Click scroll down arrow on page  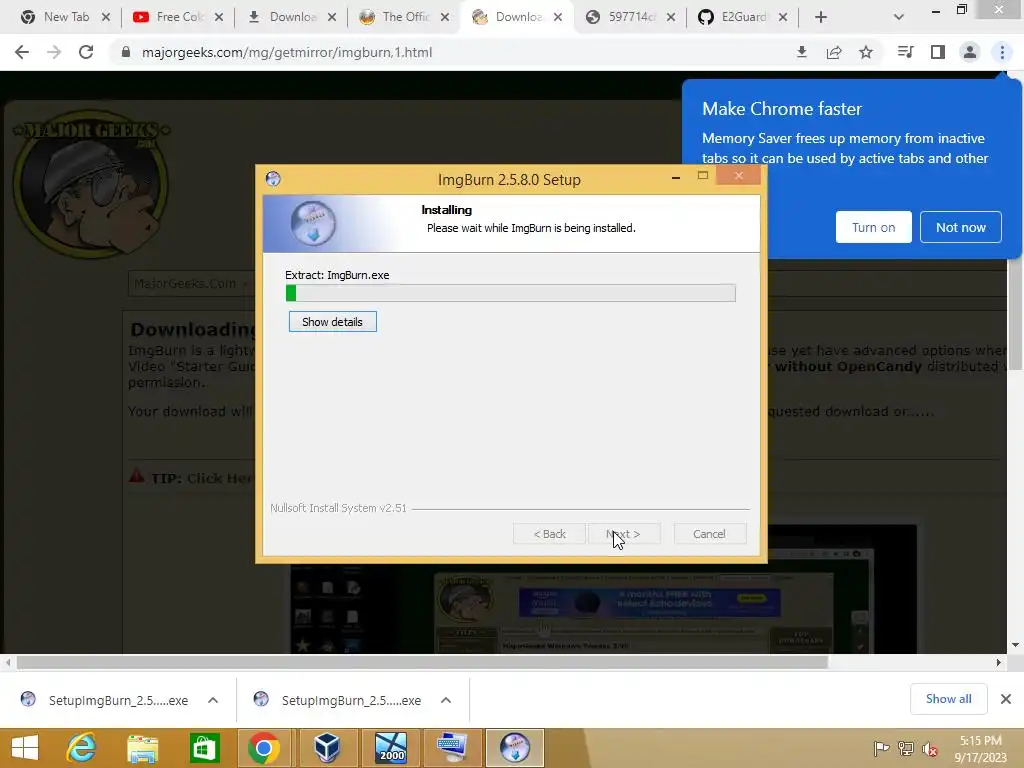pos(1016,645)
